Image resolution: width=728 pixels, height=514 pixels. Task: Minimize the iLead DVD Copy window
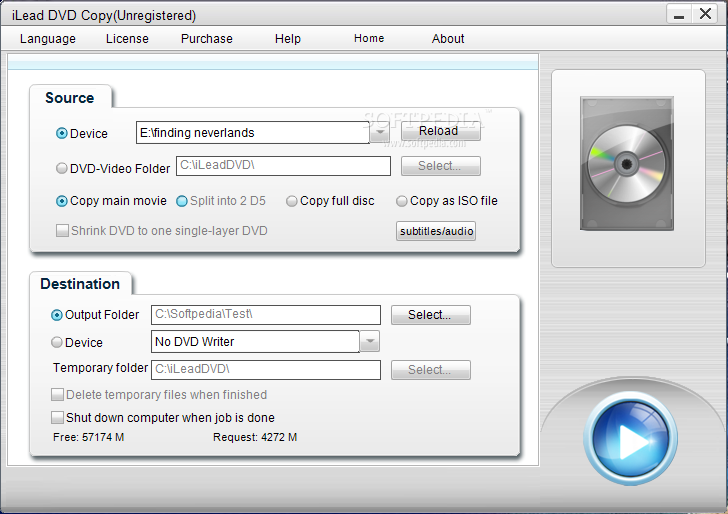coord(679,14)
